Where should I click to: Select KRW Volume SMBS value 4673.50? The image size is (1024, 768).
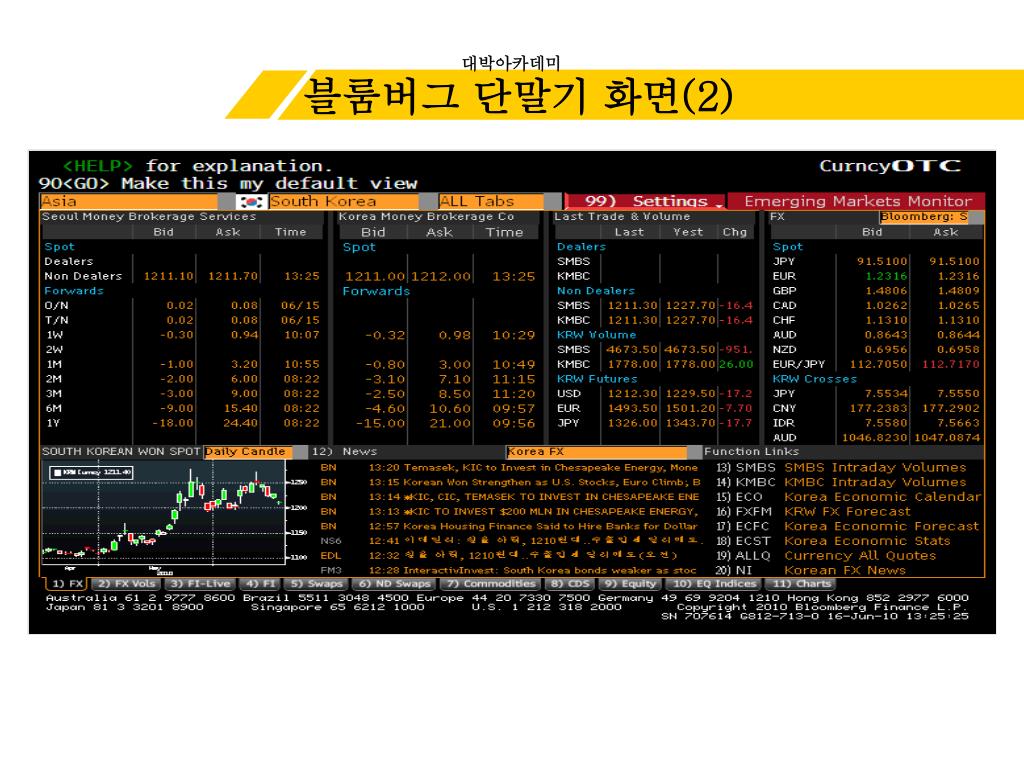pos(632,350)
